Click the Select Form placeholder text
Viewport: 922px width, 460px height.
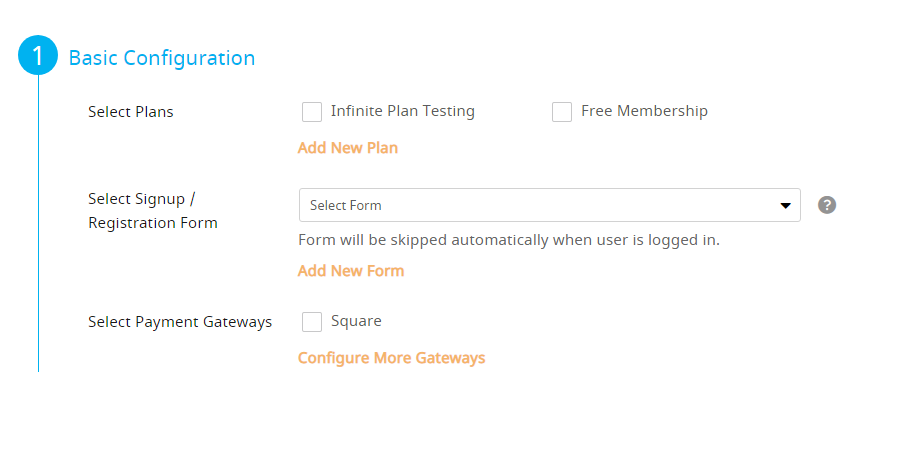346,205
